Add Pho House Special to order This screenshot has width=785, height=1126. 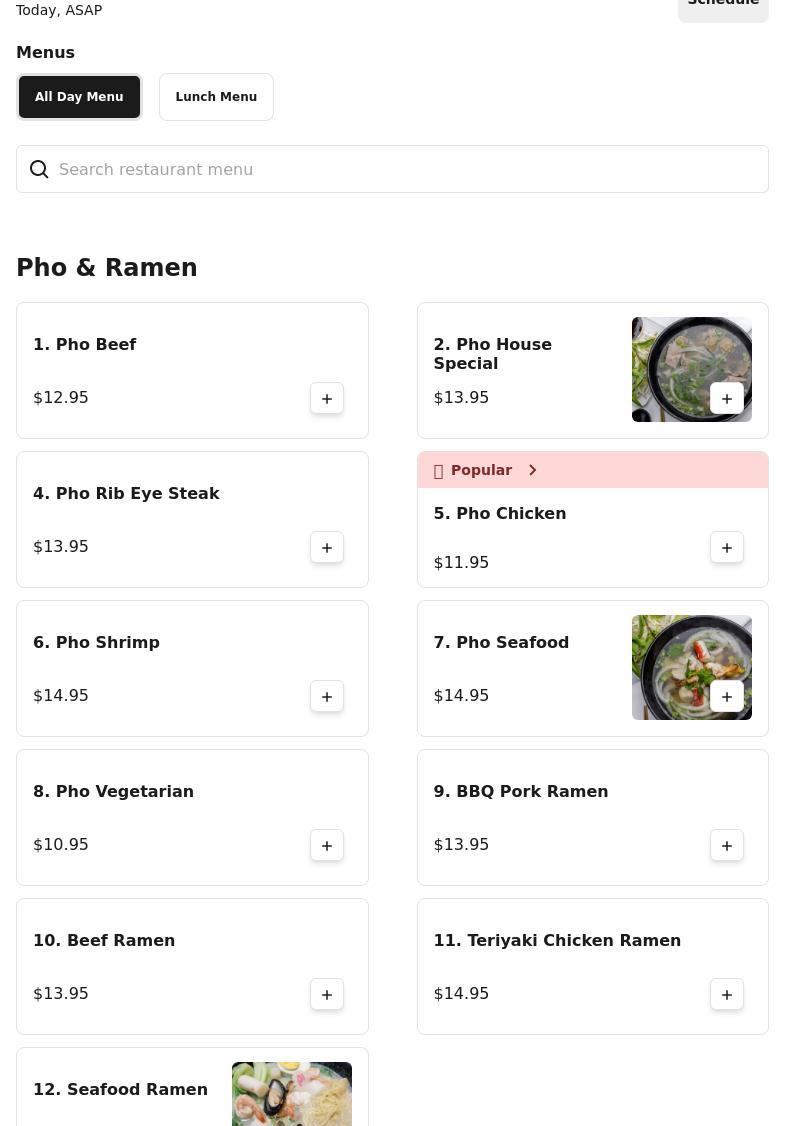point(727,398)
